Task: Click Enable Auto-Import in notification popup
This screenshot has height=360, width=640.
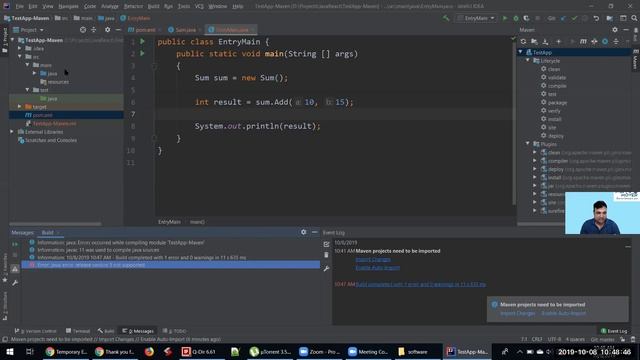Action: [x=563, y=313]
